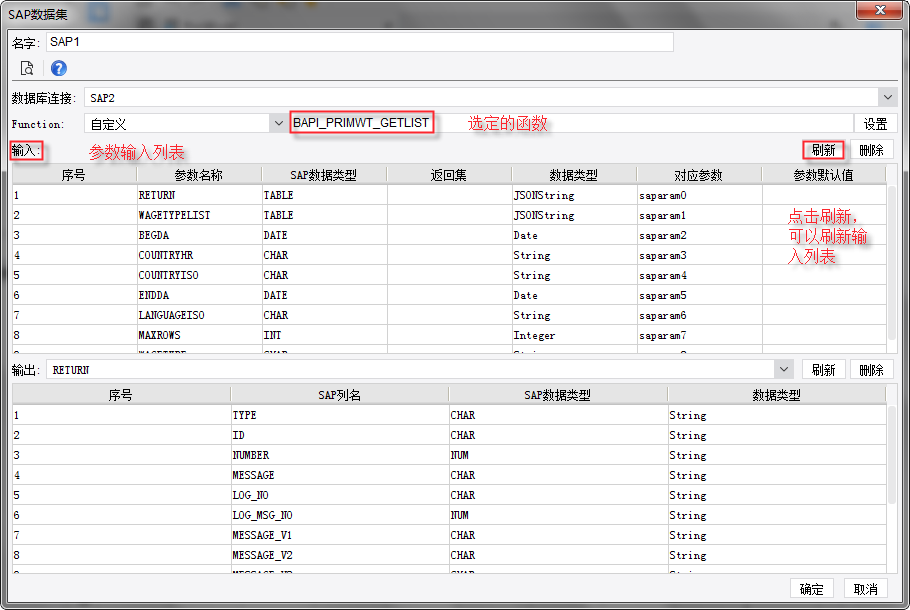This screenshot has width=910, height=610.
Task: Click 刷新 button next to output RETURN
Action: [823, 370]
